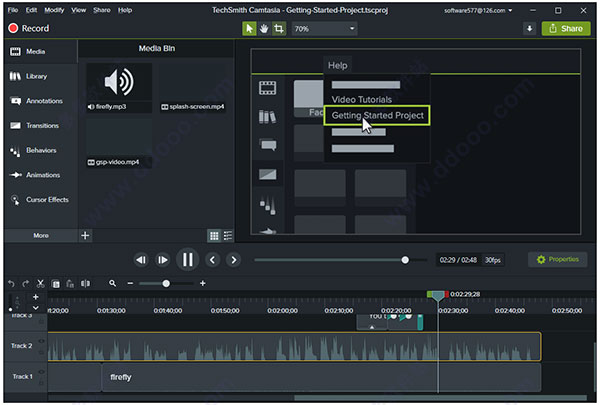Click the download arrow icon next to Share

coord(530,29)
